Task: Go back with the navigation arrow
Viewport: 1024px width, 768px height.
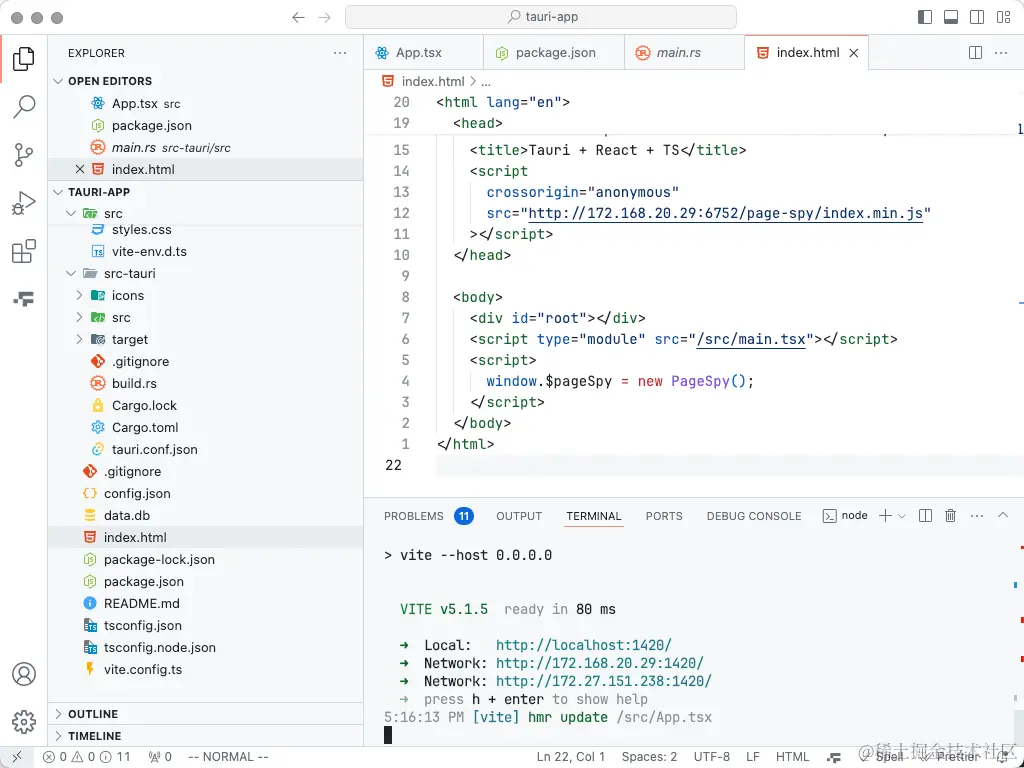Action: [x=298, y=18]
